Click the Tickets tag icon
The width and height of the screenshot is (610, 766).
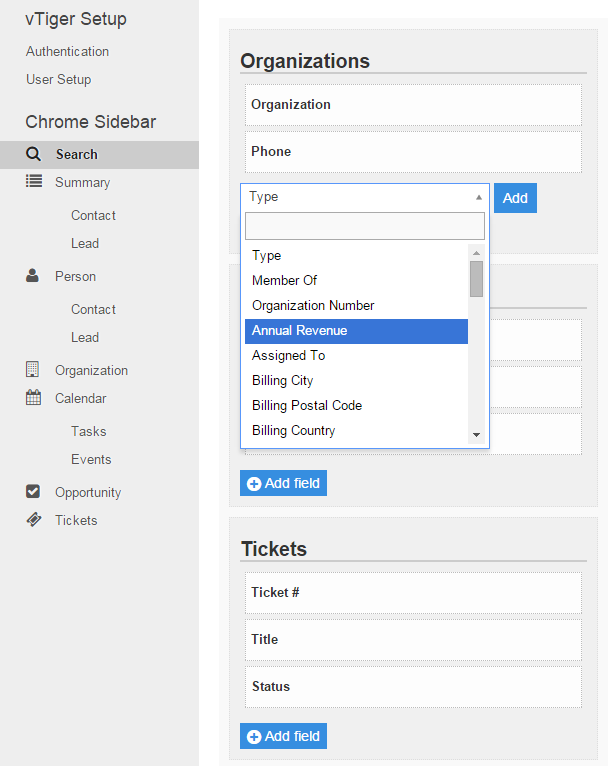coord(34,519)
